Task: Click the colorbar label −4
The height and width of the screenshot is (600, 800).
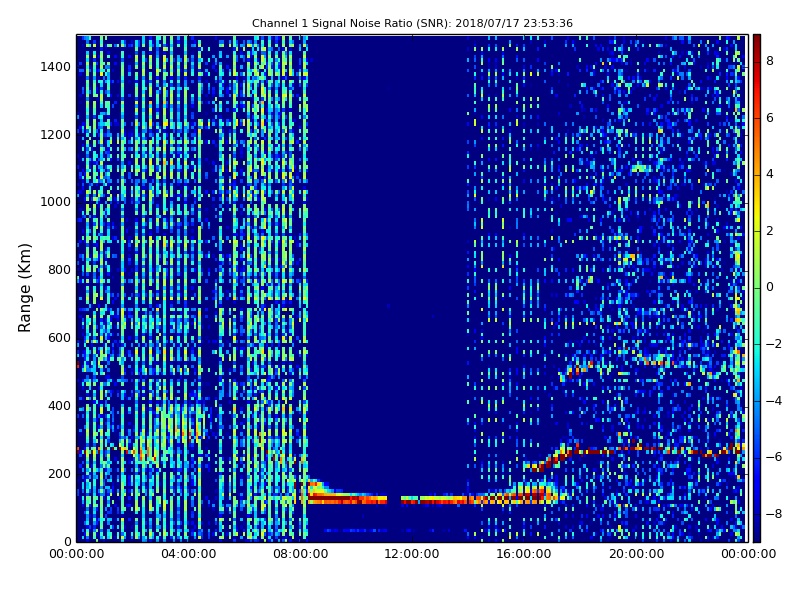Action: (x=774, y=401)
